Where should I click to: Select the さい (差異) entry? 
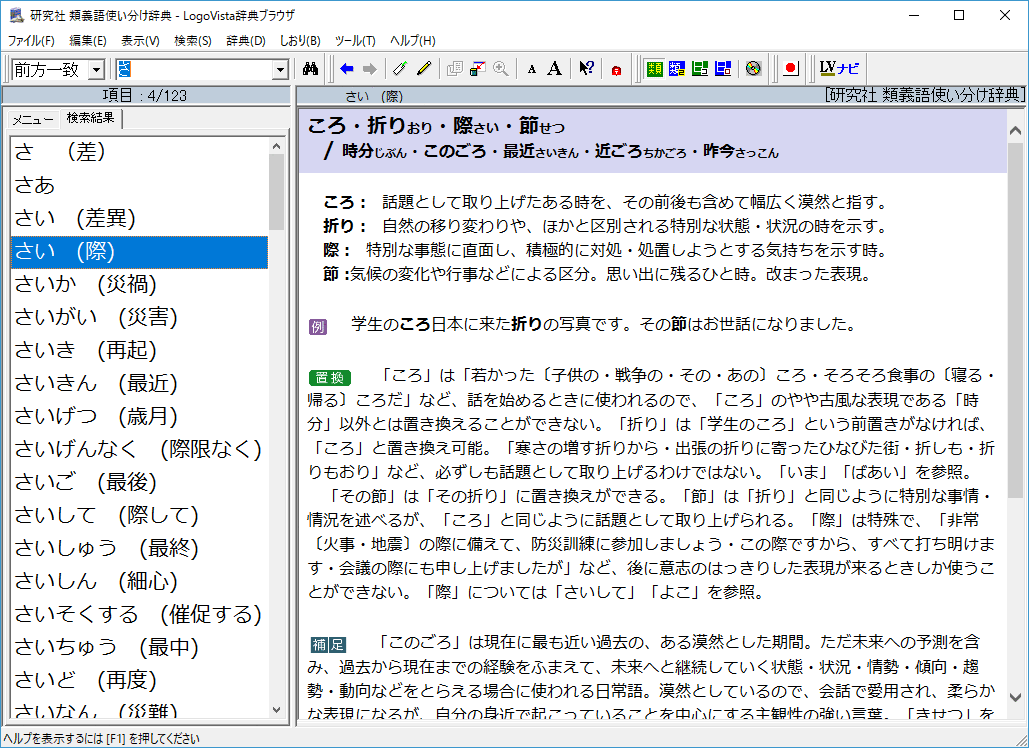click(139, 218)
